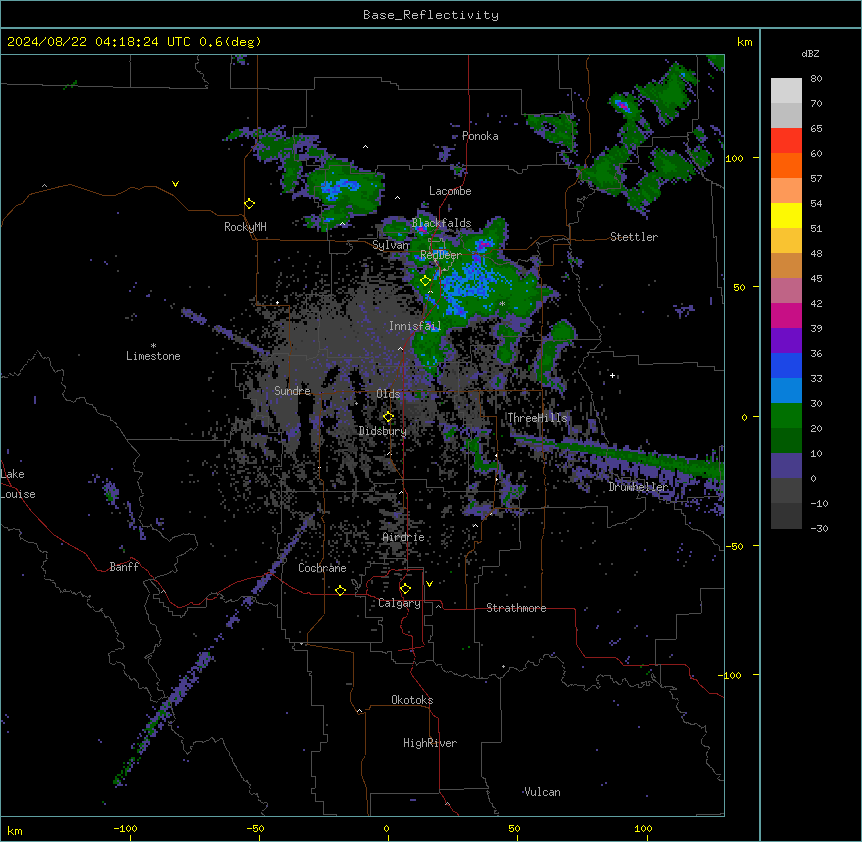This screenshot has height=842, width=862.
Task: Select the yellow diamond marker below RedDeer
Action: pos(425,281)
